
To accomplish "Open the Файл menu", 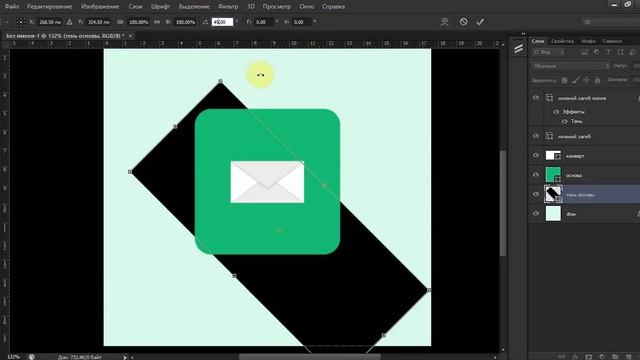I will [12, 7].
